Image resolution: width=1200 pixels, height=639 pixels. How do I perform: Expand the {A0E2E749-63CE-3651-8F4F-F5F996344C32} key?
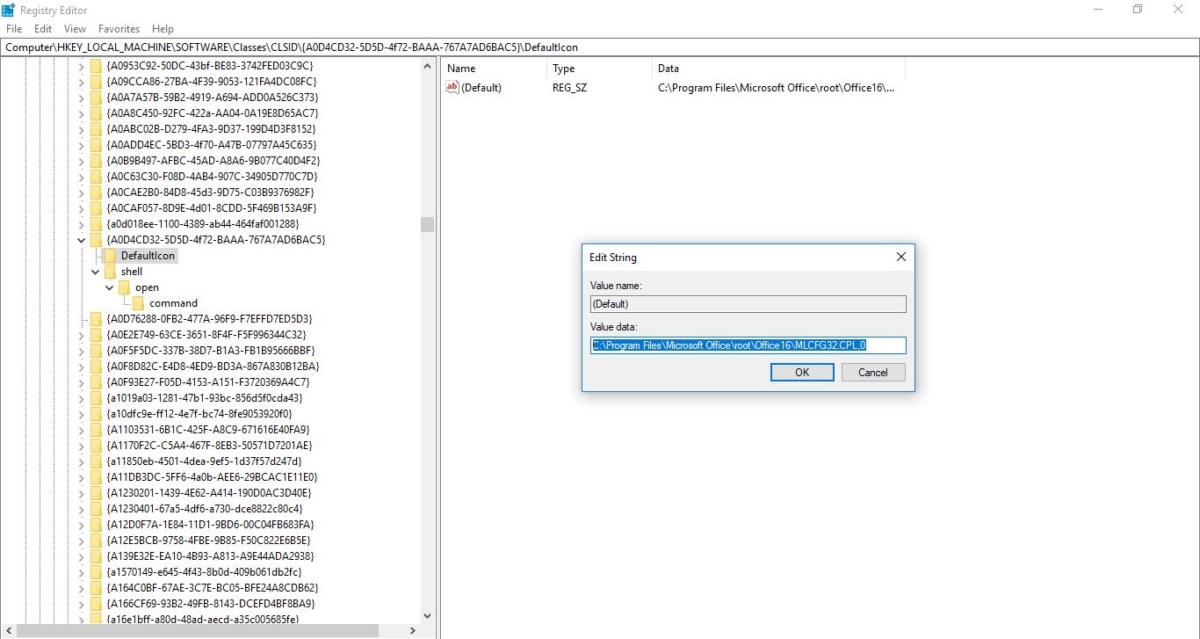79,334
